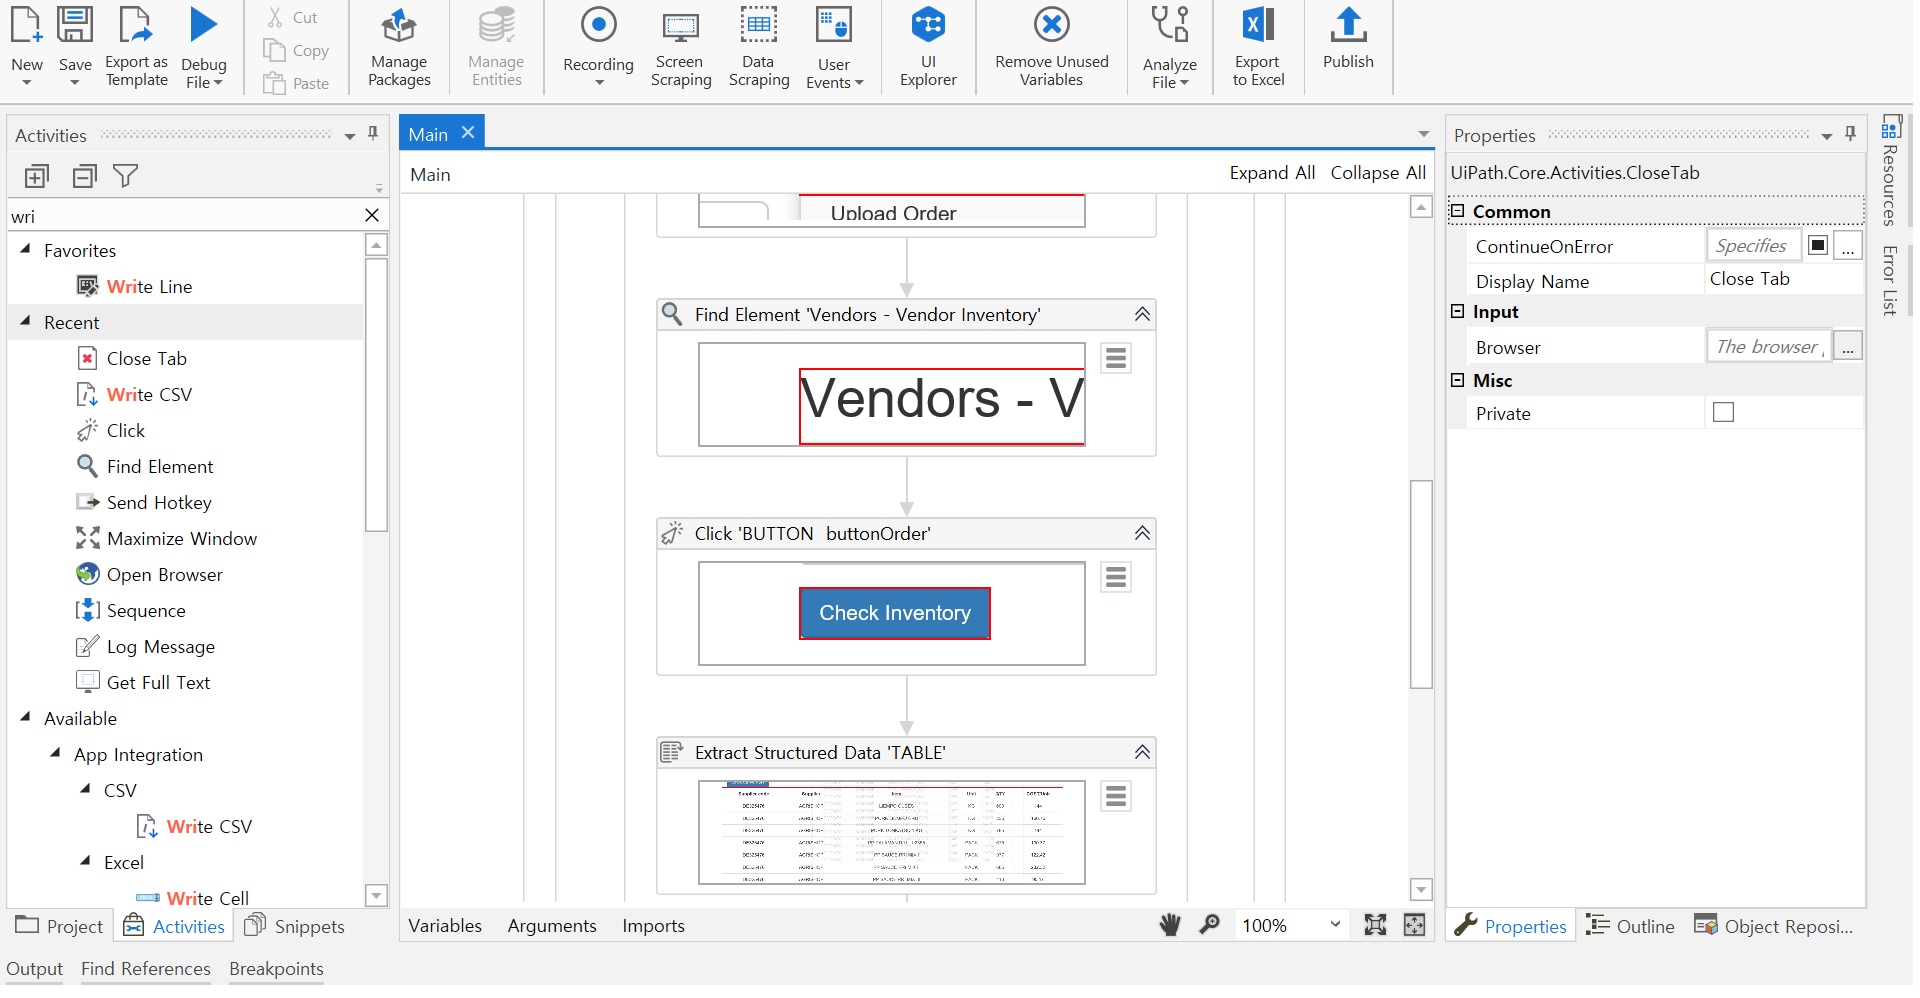Open the Arguments panel
Screen dimensions: 1920x998
pos(552,925)
